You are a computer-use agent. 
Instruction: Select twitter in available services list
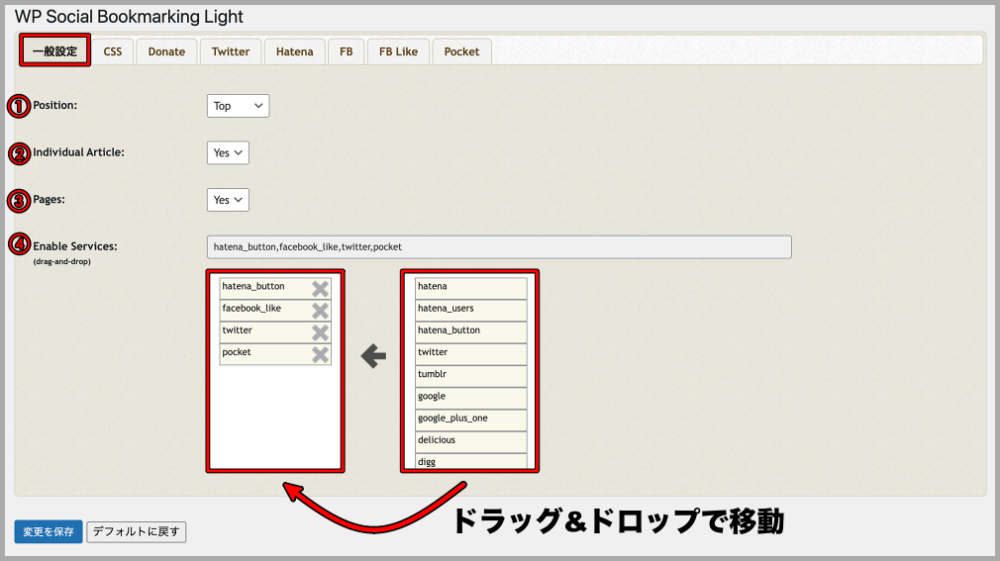pyautogui.click(x=471, y=354)
